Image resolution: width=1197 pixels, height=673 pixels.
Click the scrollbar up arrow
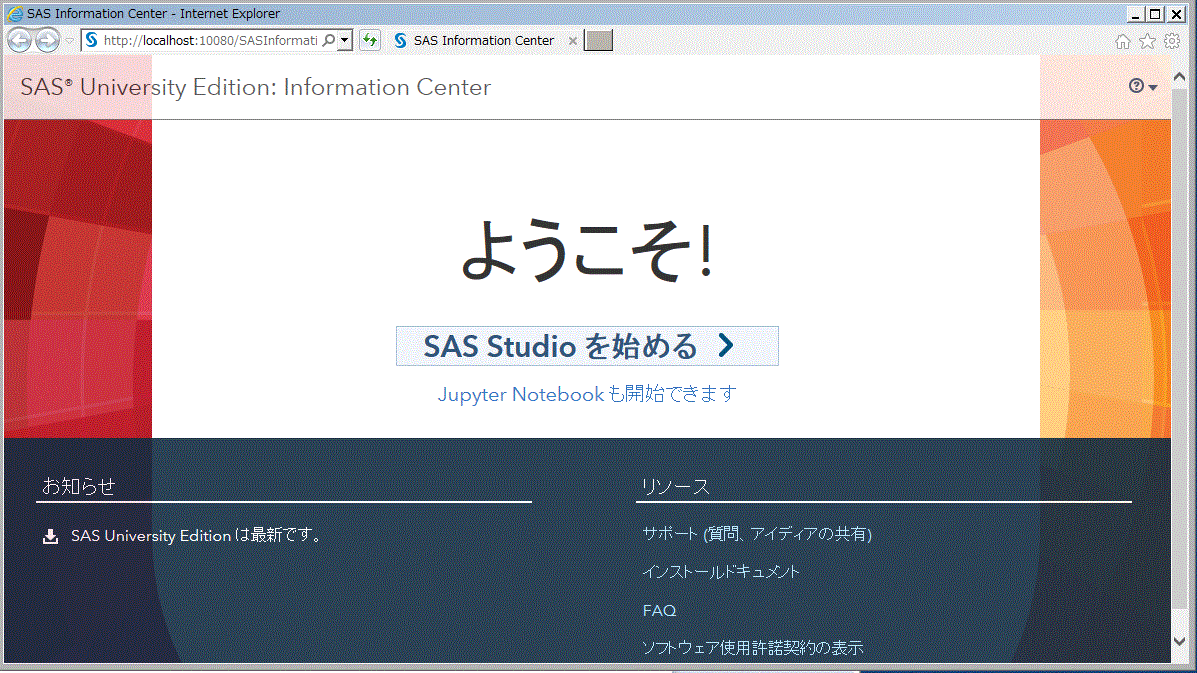coord(1179,77)
